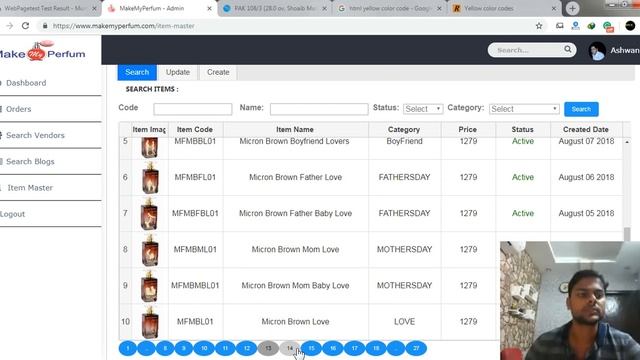Click the Created Date column header
Image resolution: width=640 pixels, height=360 pixels.
coord(586,129)
